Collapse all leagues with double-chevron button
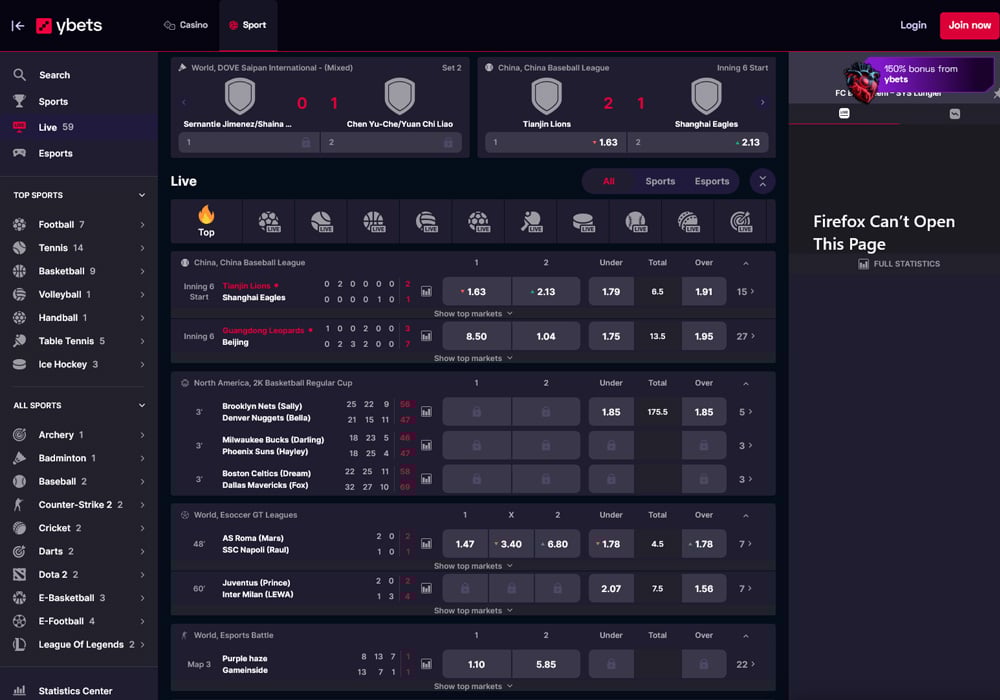 tap(762, 182)
